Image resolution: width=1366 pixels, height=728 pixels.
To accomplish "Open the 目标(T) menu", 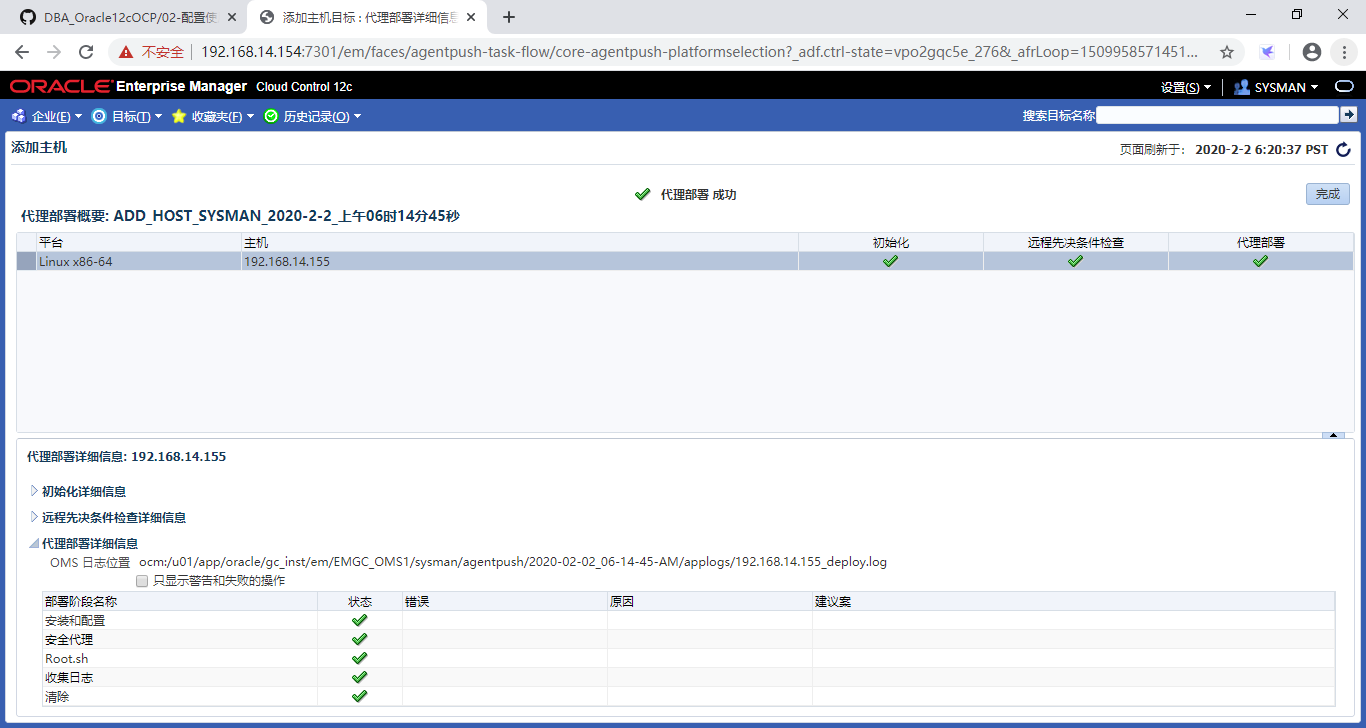I will pos(136,117).
